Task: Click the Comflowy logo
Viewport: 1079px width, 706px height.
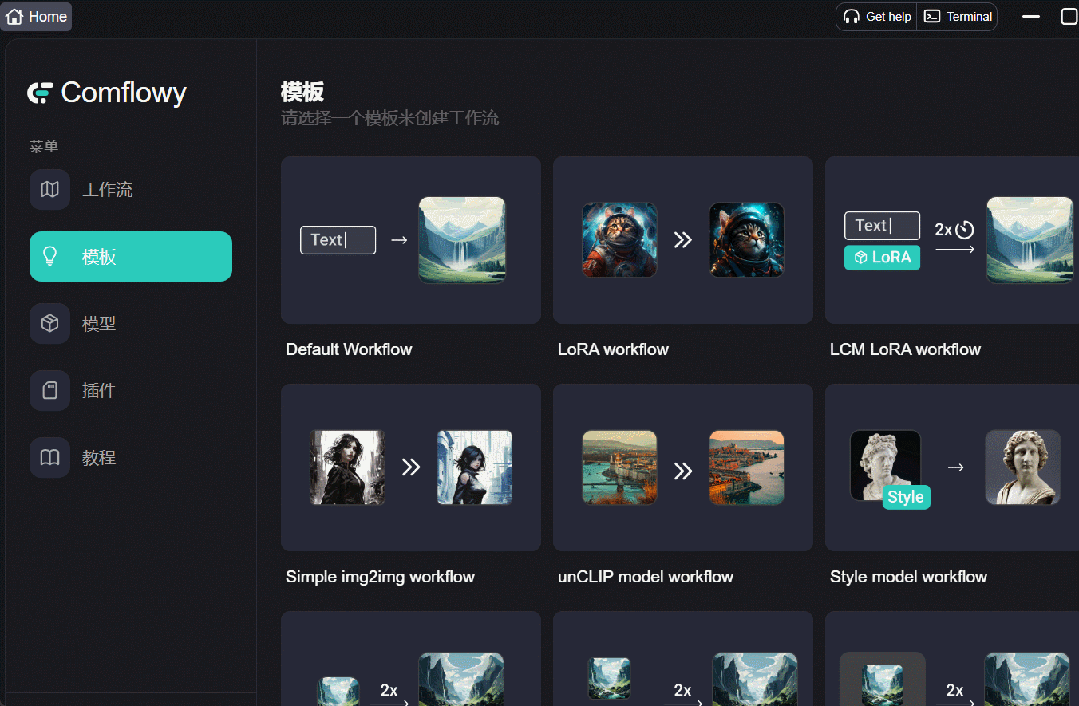Action: [x=106, y=92]
